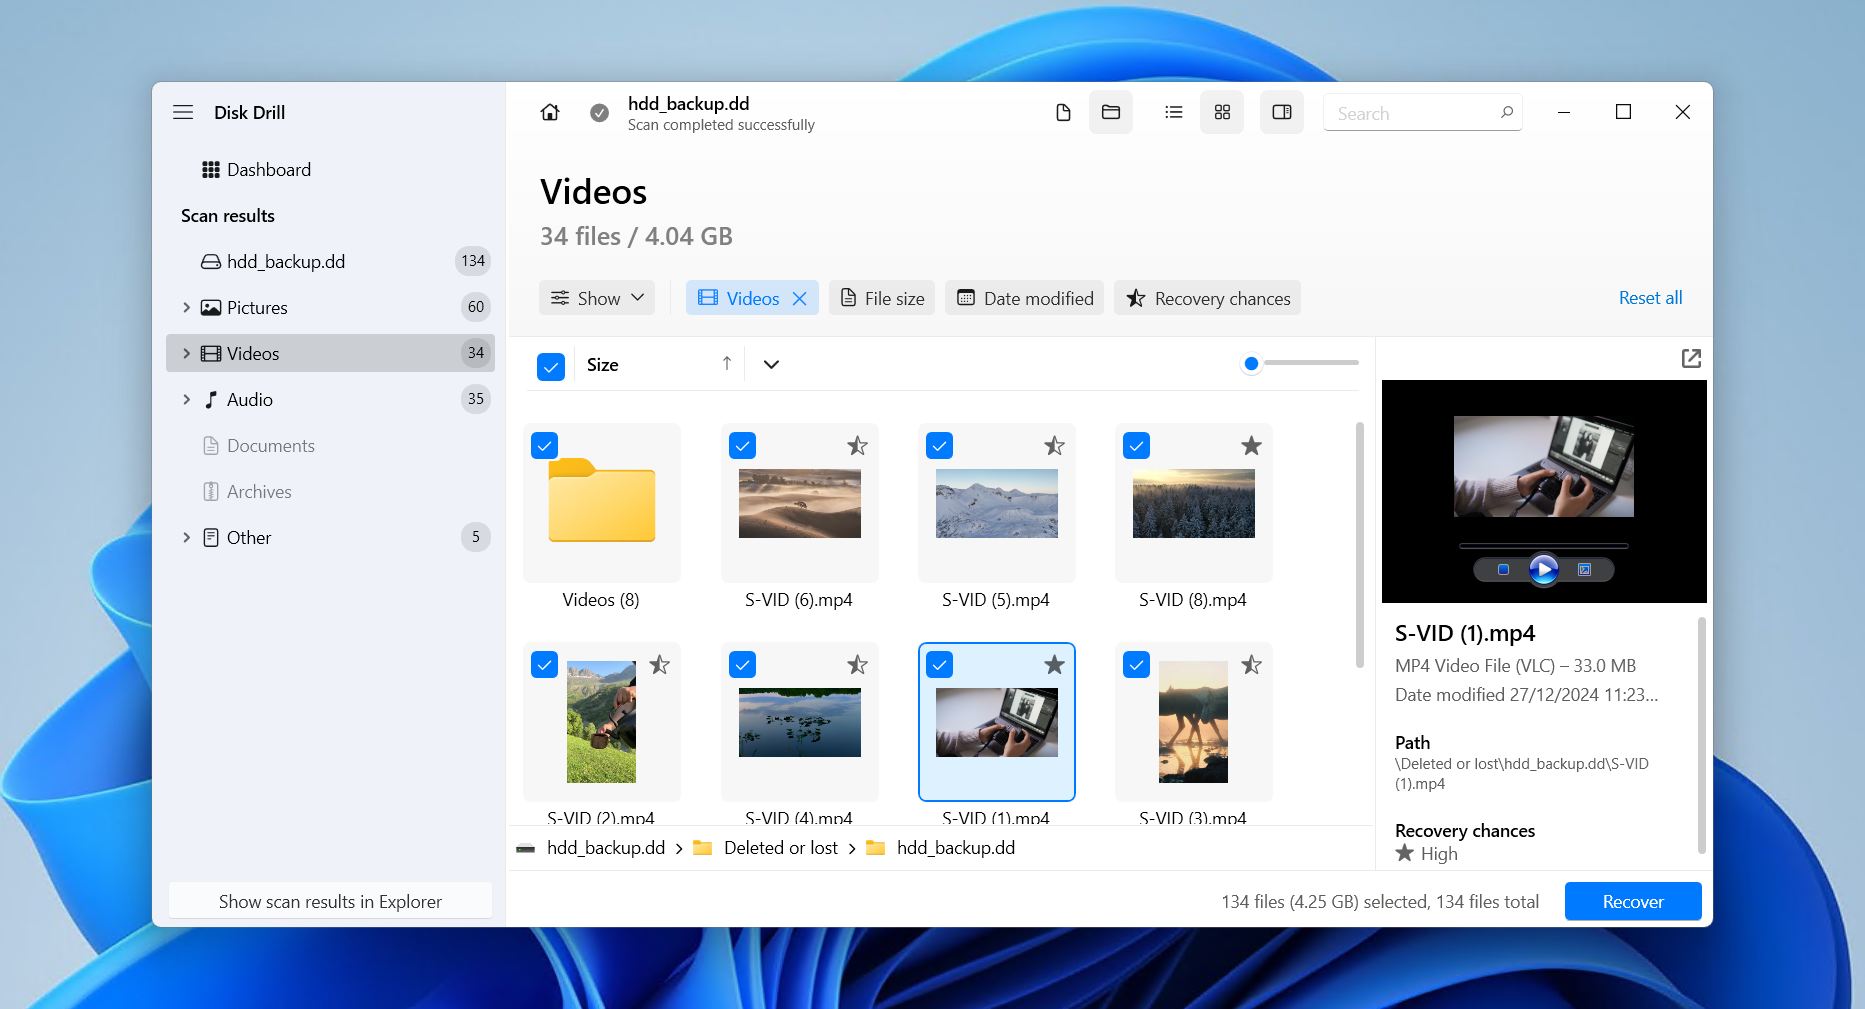Switch to list view
This screenshot has height=1009, width=1865.
(1172, 112)
